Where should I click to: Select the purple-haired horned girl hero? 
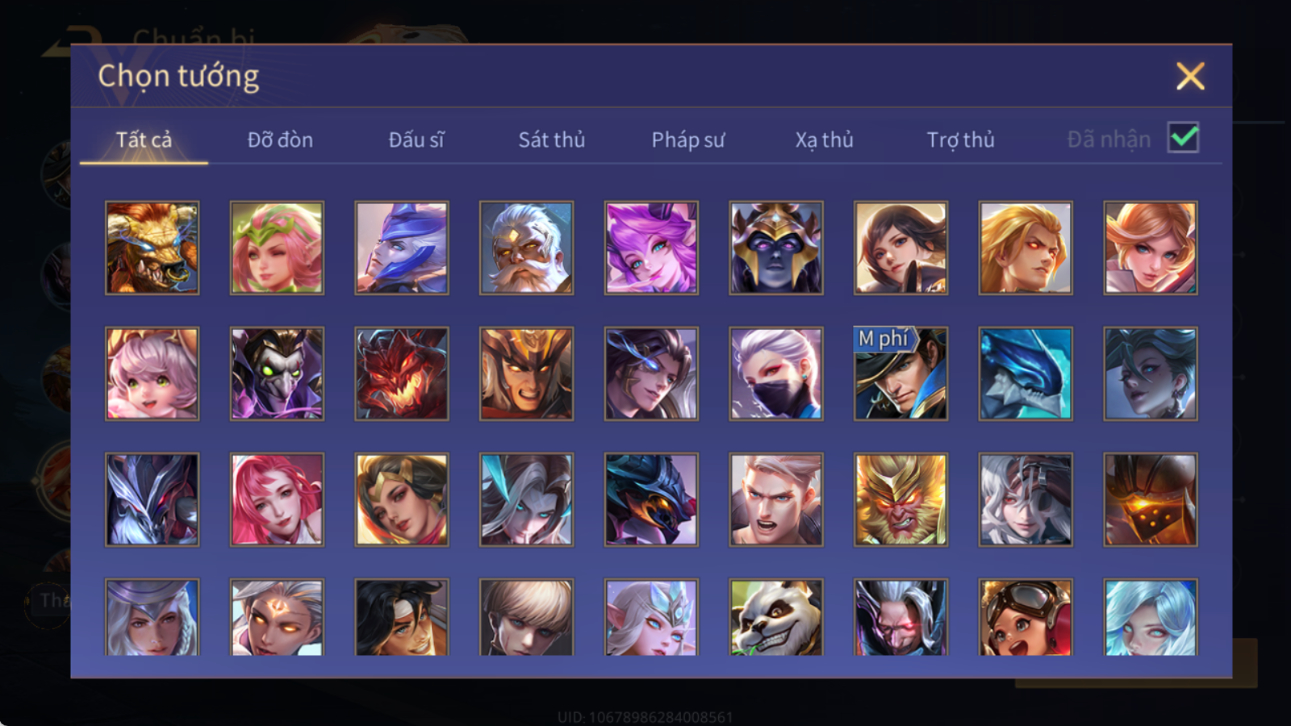(651, 248)
